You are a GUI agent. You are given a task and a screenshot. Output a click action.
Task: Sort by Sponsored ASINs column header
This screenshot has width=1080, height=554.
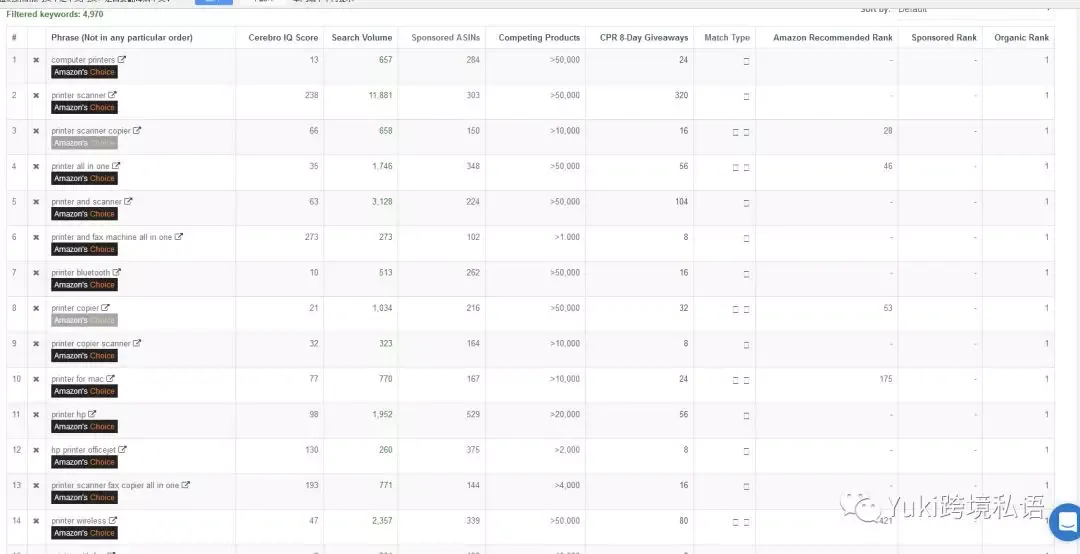point(446,38)
